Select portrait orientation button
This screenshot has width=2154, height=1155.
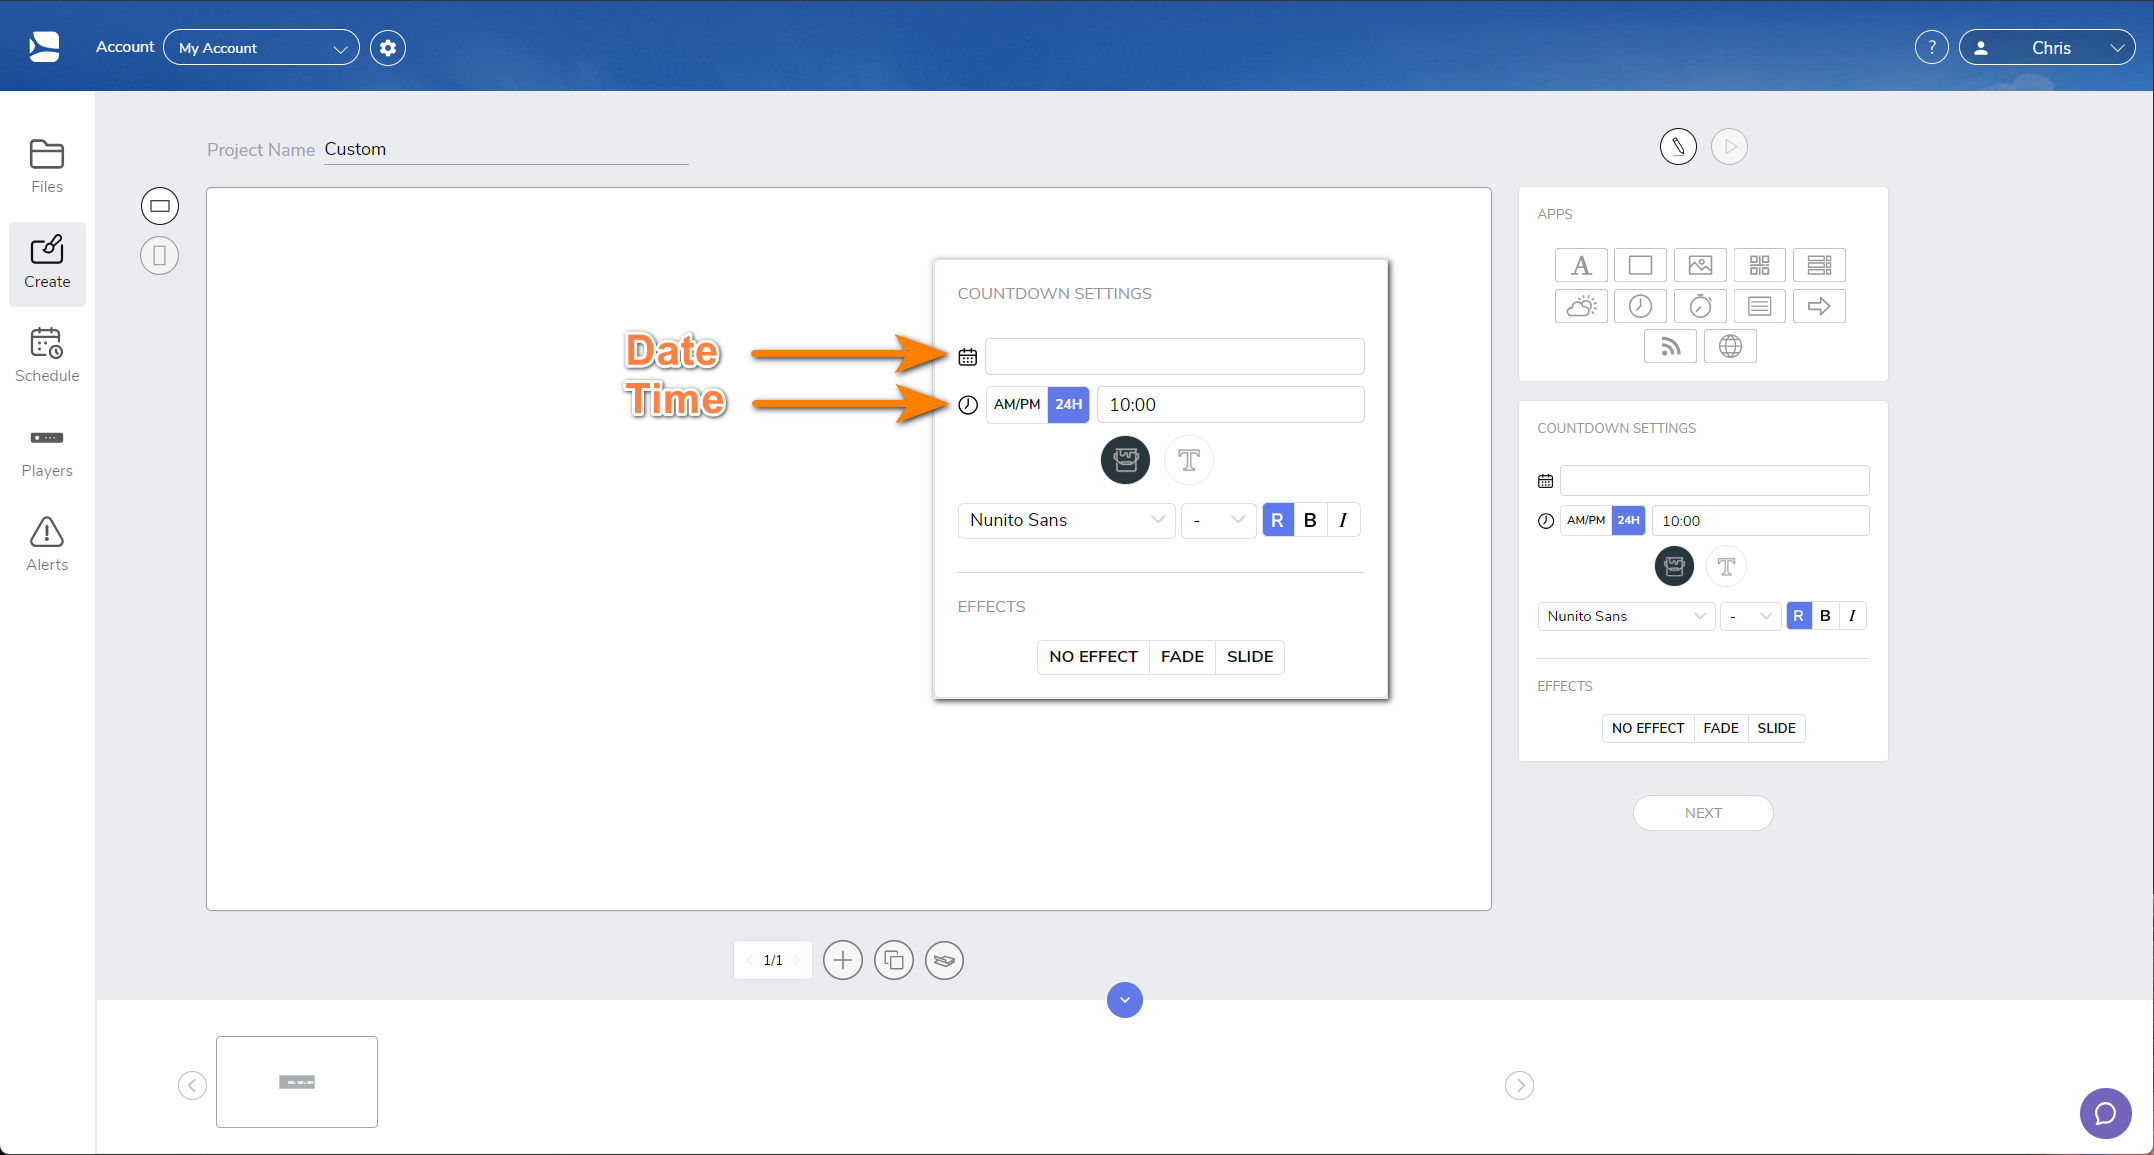point(160,256)
